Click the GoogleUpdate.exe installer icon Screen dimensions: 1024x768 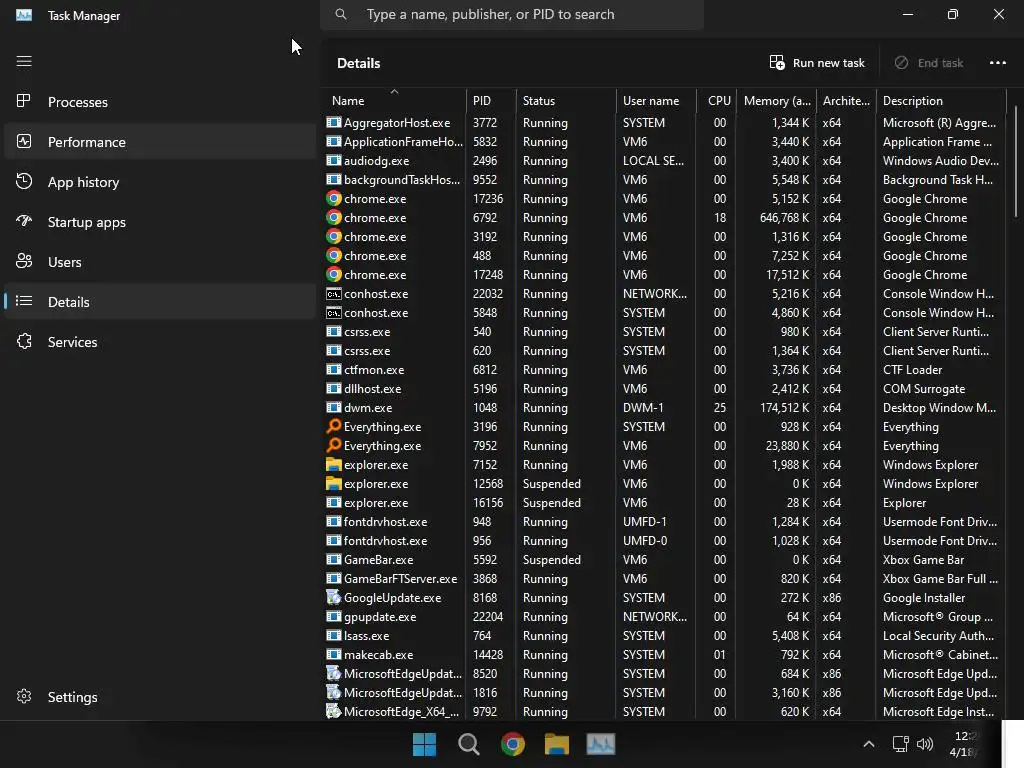click(x=334, y=597)
